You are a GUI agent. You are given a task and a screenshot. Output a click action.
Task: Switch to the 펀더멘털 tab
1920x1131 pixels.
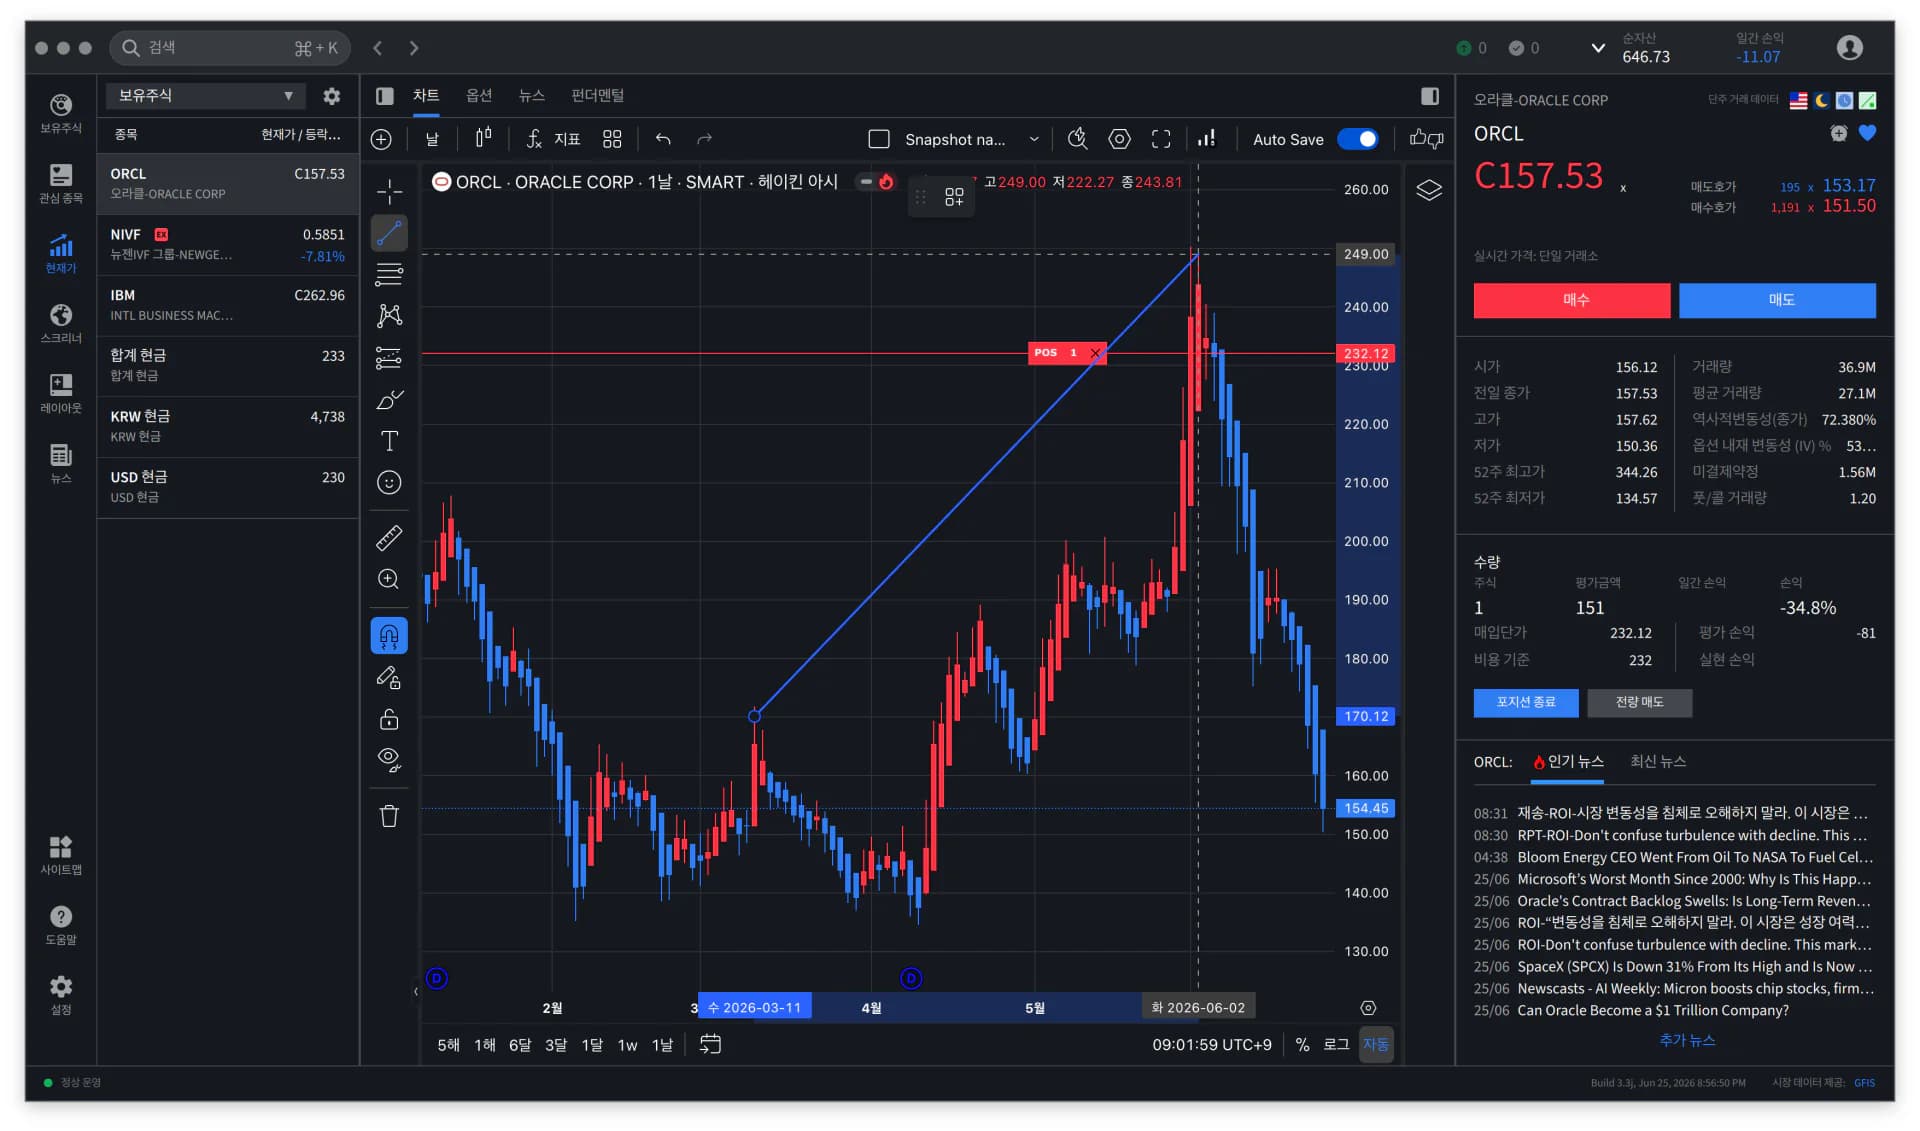pos(597,95)
